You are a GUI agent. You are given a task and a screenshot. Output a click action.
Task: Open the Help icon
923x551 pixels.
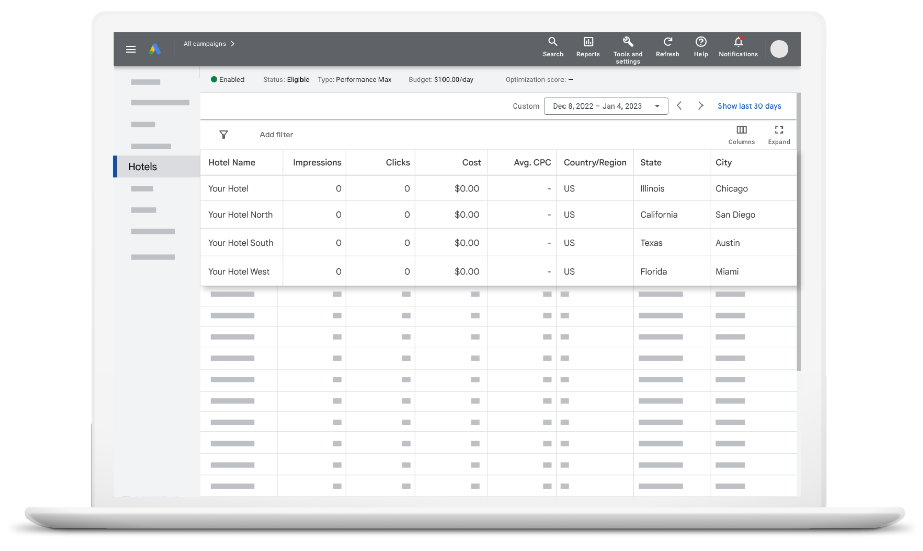[701, 42]
